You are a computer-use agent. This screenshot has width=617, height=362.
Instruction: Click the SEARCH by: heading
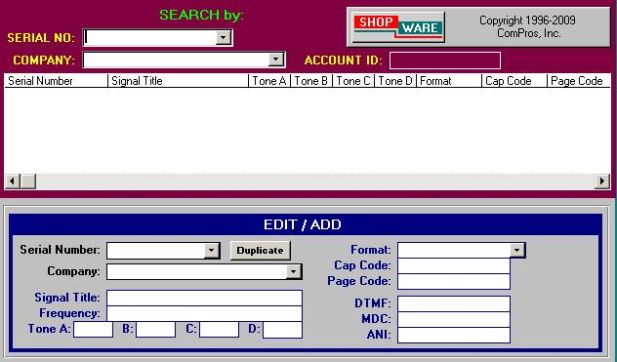click(x=201, y=15)
